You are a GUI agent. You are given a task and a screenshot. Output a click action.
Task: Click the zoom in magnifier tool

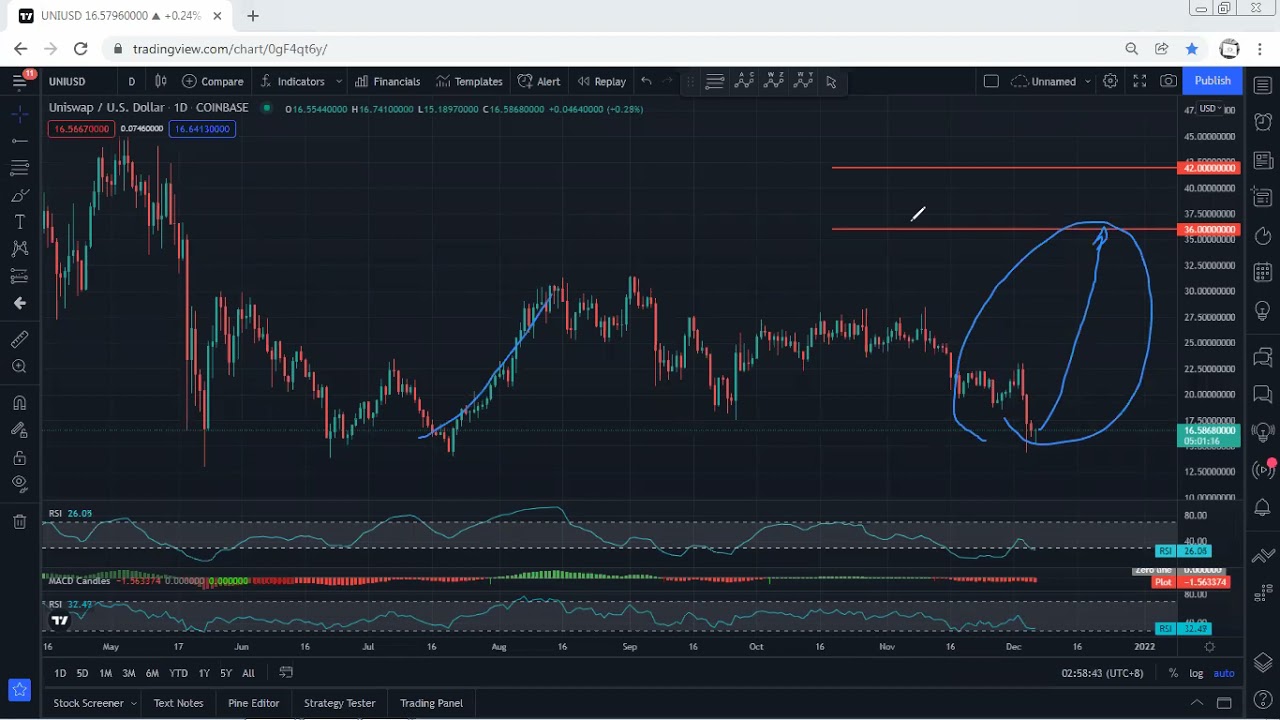19,367
